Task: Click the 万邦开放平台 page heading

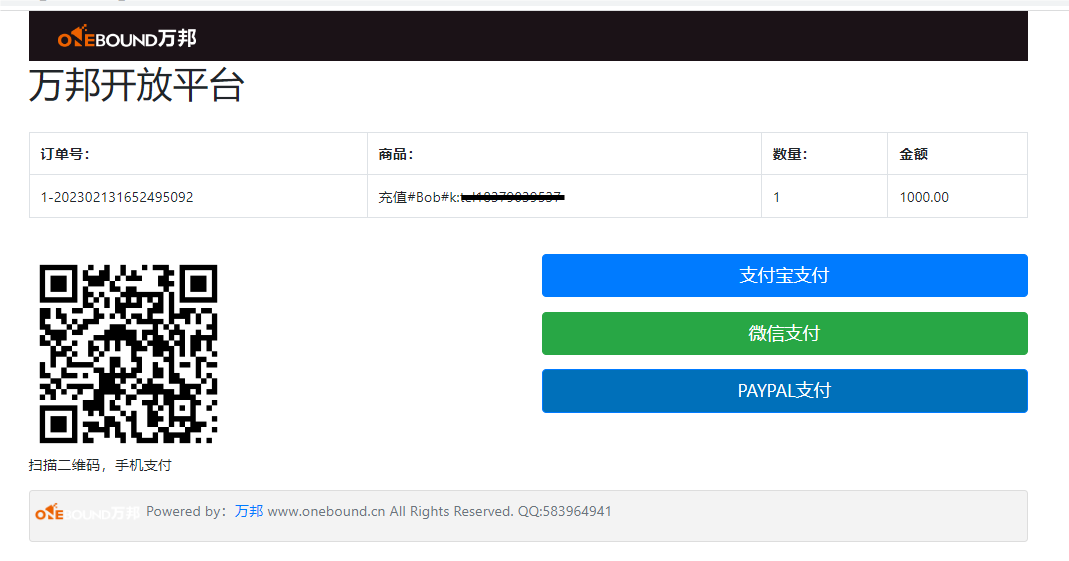Action: (136, 87)
